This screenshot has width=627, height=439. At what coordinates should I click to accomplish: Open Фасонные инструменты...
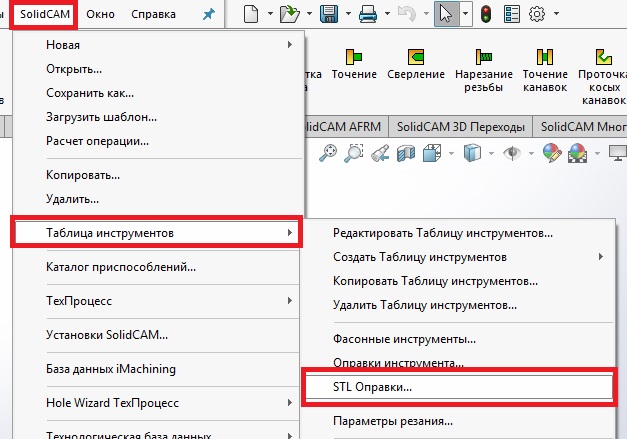[x=458, y=339]
